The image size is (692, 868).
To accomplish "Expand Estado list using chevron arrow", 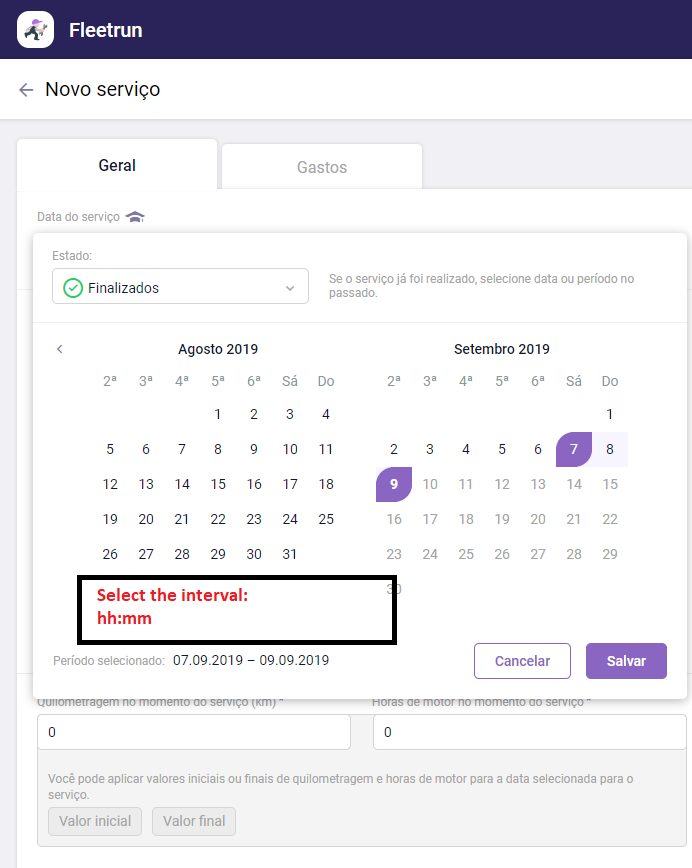I will tap(290, 288).
